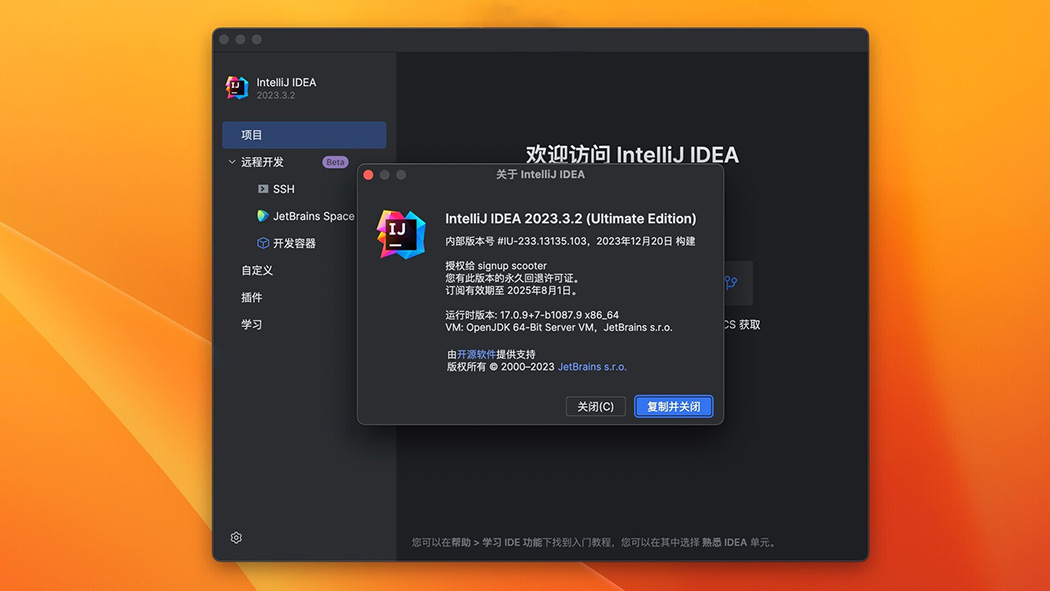This screenshot has height=591, width=1050.
Task: Open the SSH remote development entry
Action: coord(284,189)
